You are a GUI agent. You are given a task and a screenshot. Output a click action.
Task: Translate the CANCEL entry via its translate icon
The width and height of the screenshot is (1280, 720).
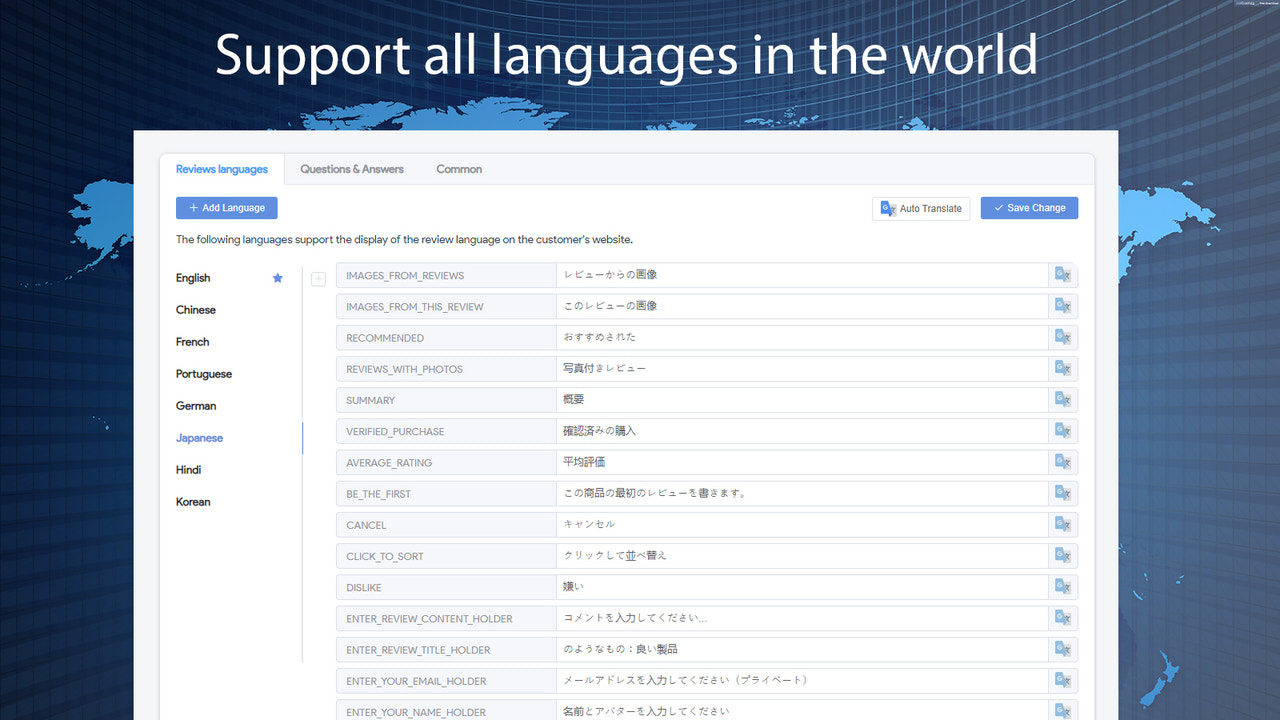(1062, 524)
